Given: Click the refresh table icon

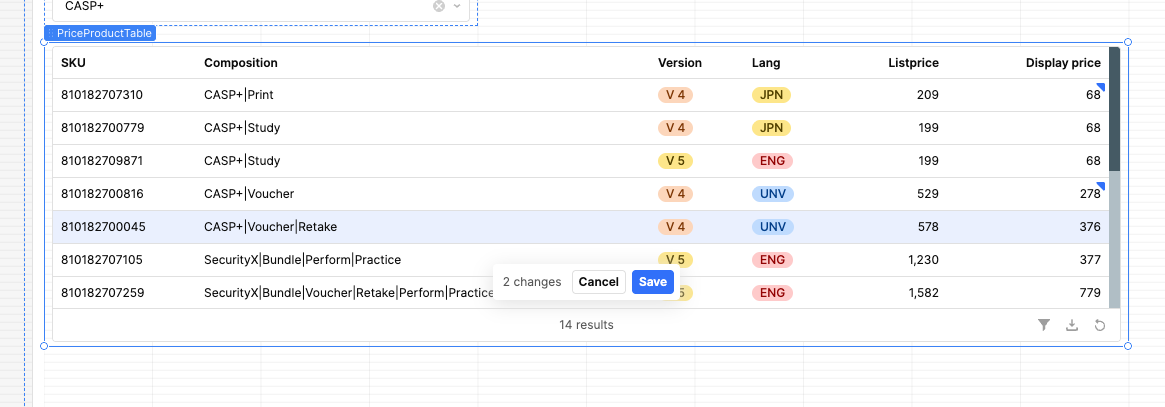Looking at the screenshot, I should 1100,325.
